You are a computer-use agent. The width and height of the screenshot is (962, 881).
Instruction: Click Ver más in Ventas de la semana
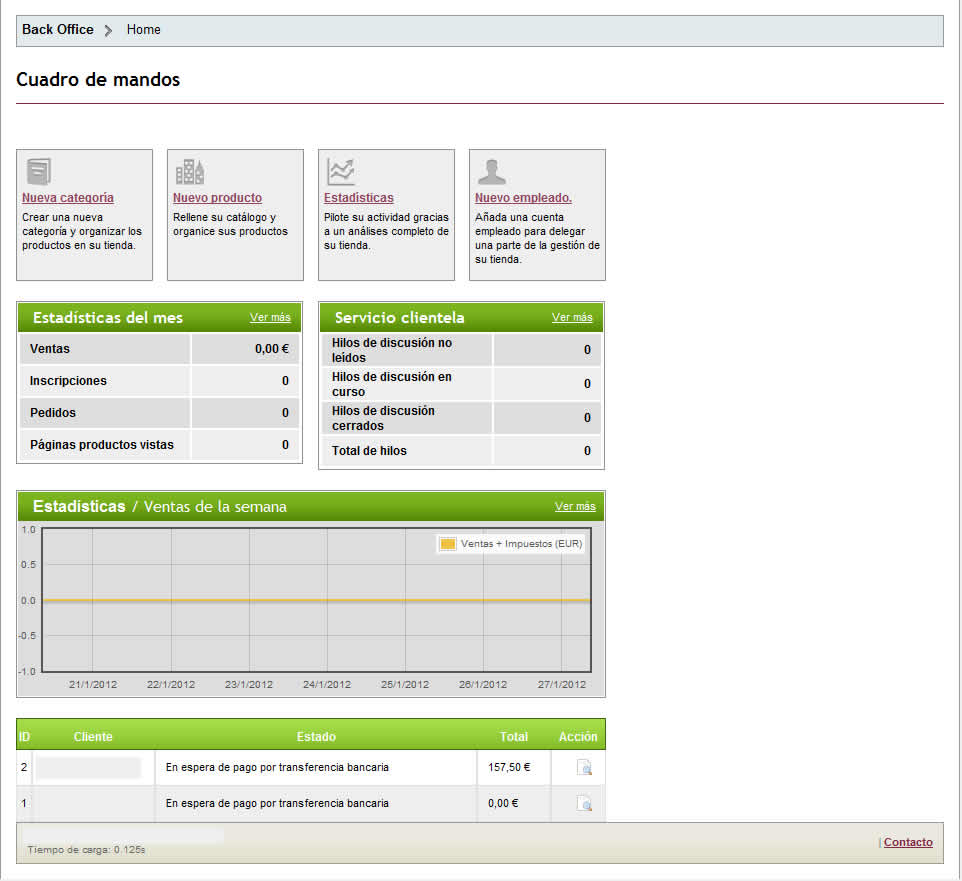tap(575, 506)
